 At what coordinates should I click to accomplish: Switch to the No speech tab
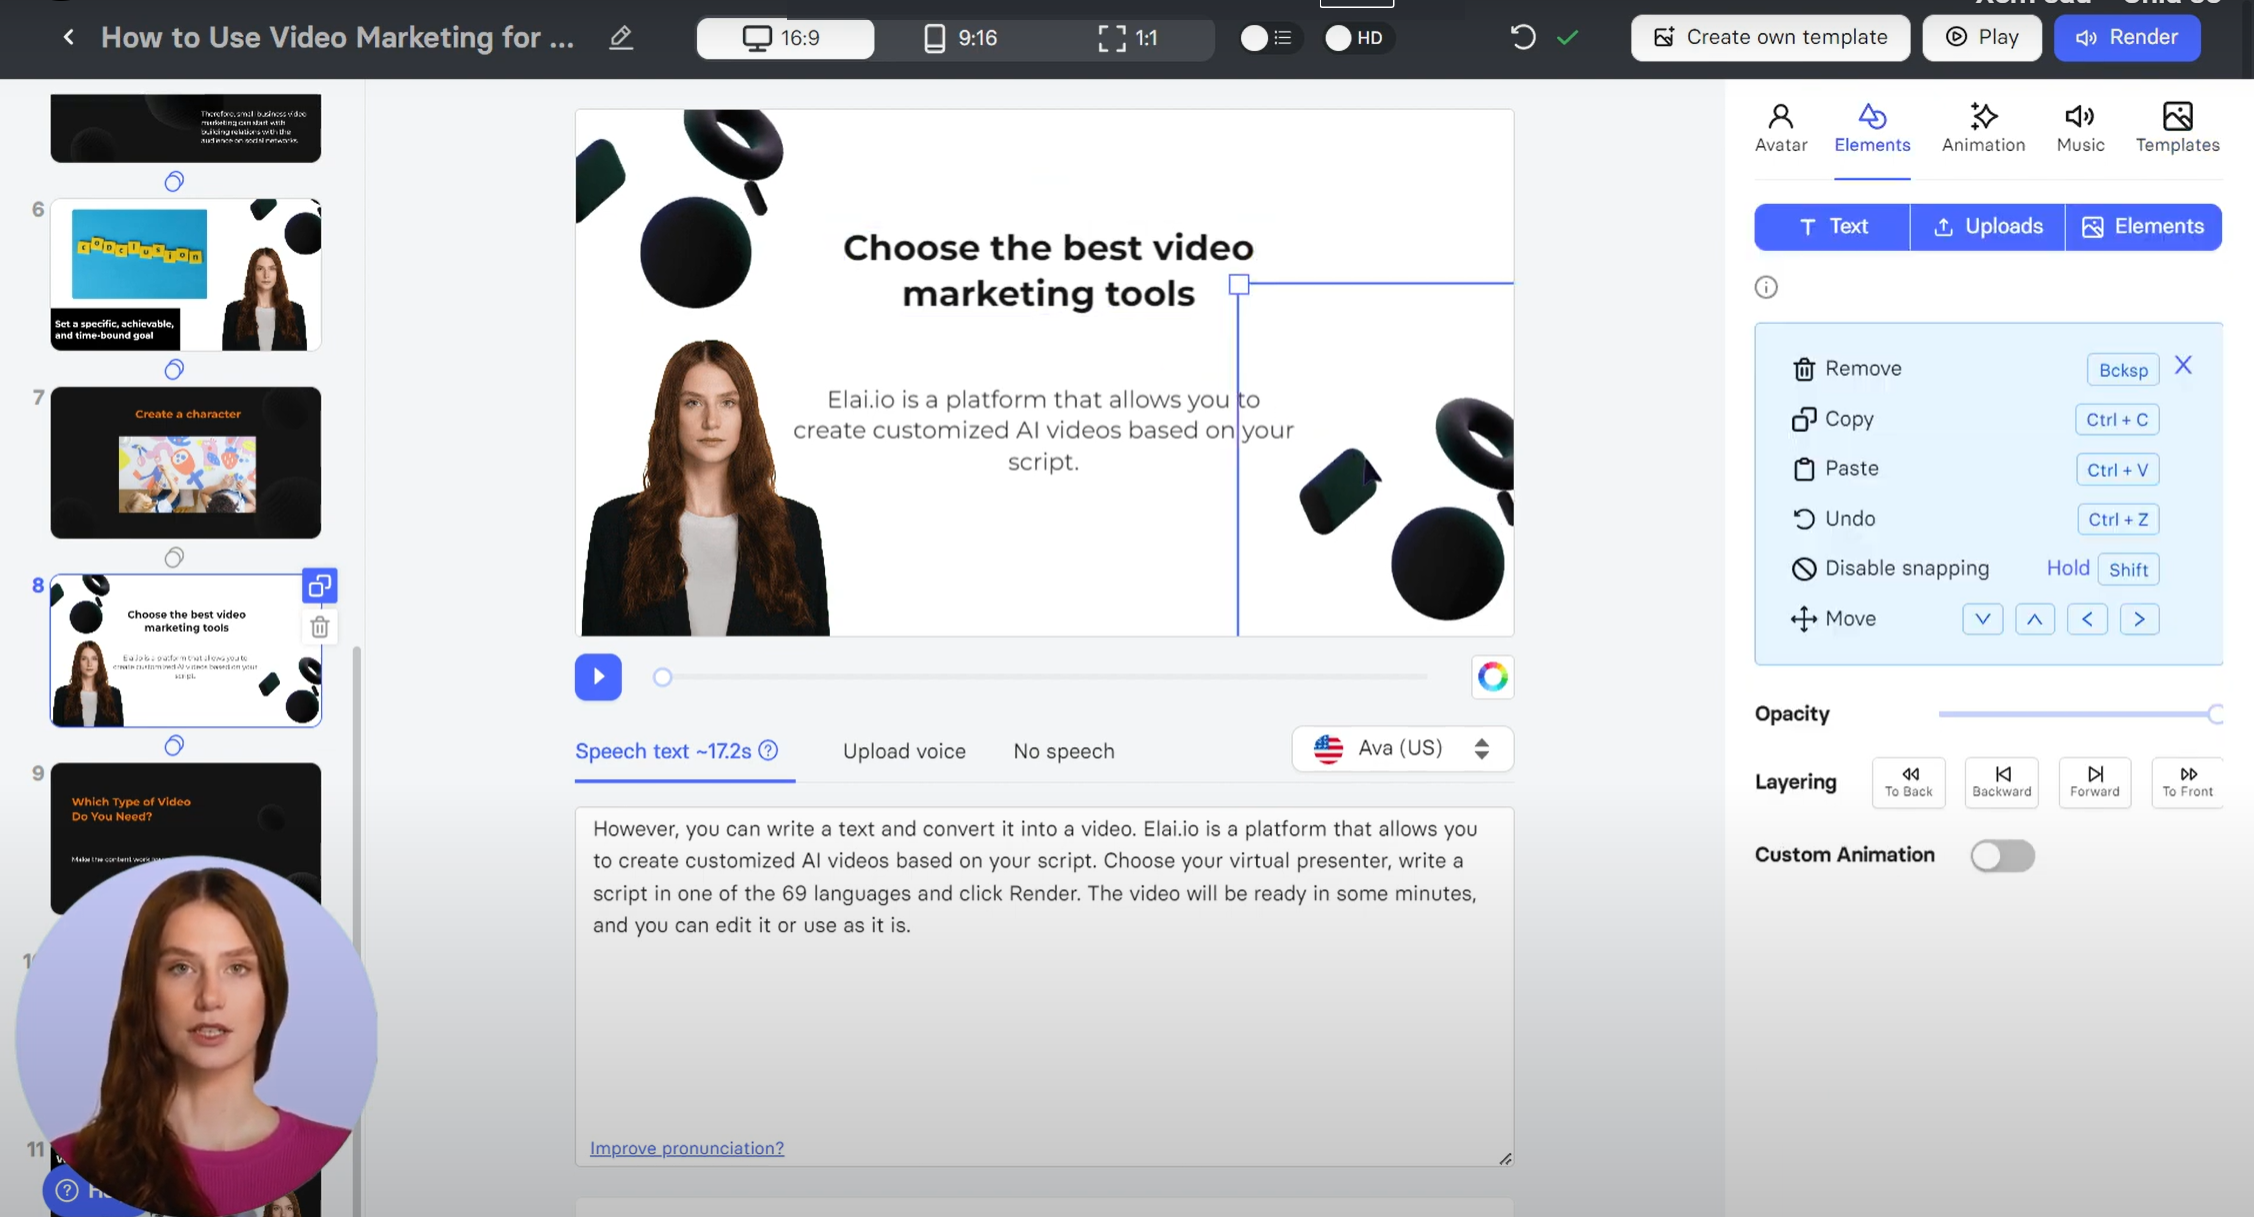coord(1063,751)
